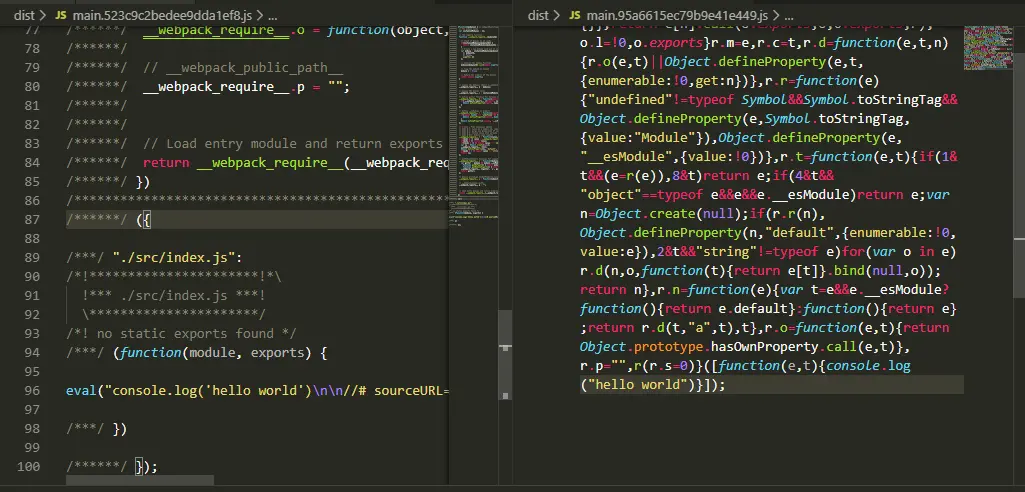Click the right editor minimap
Image resolution: width=1025 pixels, height=492 pixels.
pos(988,47)
